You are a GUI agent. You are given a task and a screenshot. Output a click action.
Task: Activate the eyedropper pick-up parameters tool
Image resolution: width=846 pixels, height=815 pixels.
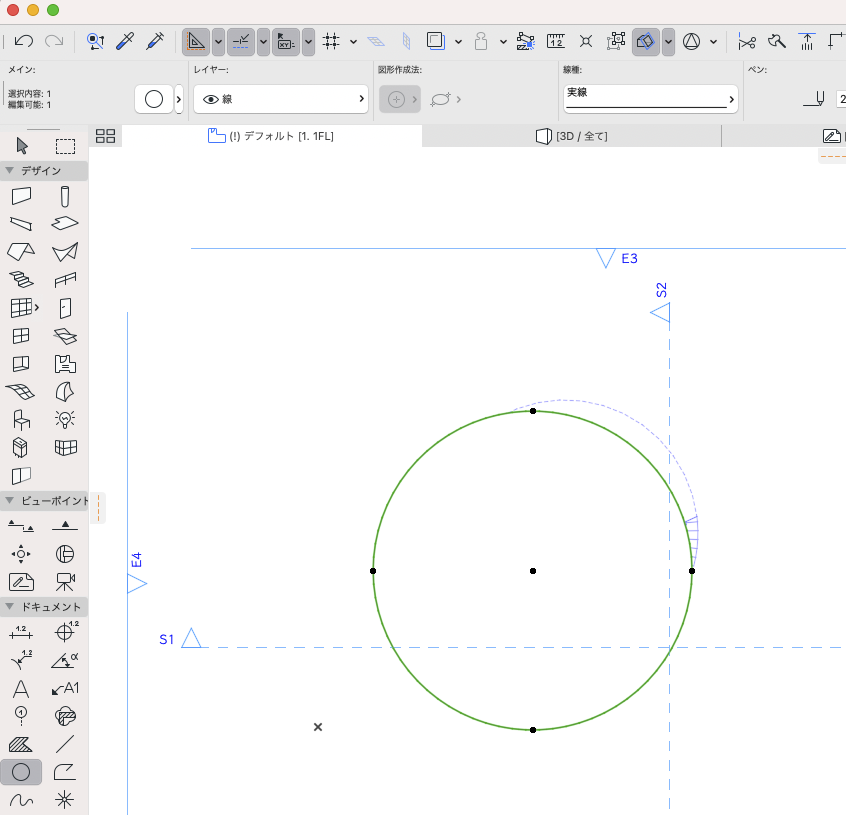coord(125,41)
